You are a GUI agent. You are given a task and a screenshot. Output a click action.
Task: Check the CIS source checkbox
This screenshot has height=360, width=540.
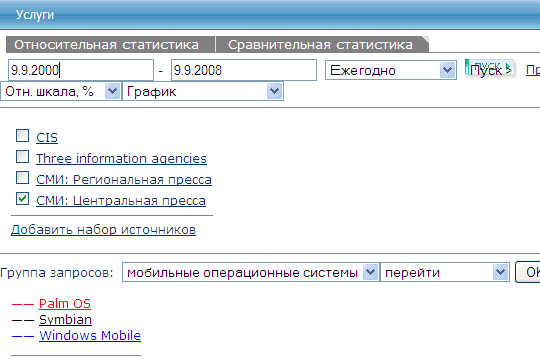pos(22,135)
